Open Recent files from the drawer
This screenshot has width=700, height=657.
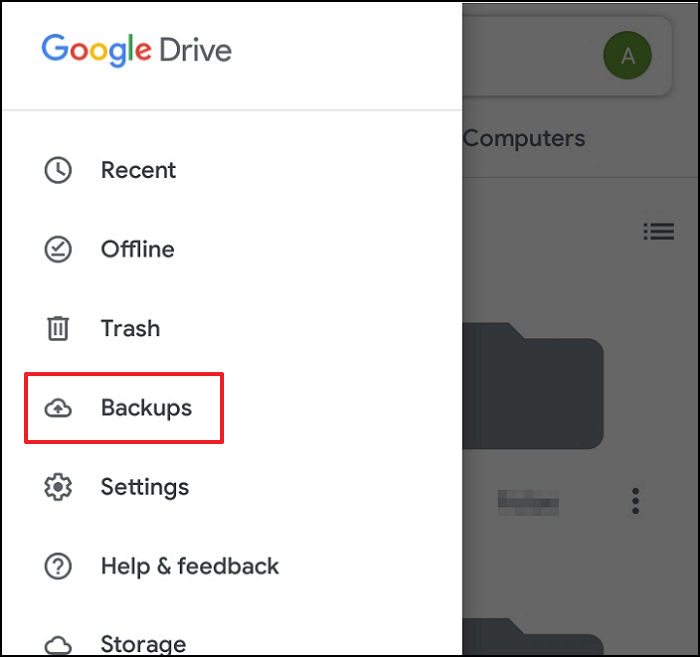(x=232, y=170)
